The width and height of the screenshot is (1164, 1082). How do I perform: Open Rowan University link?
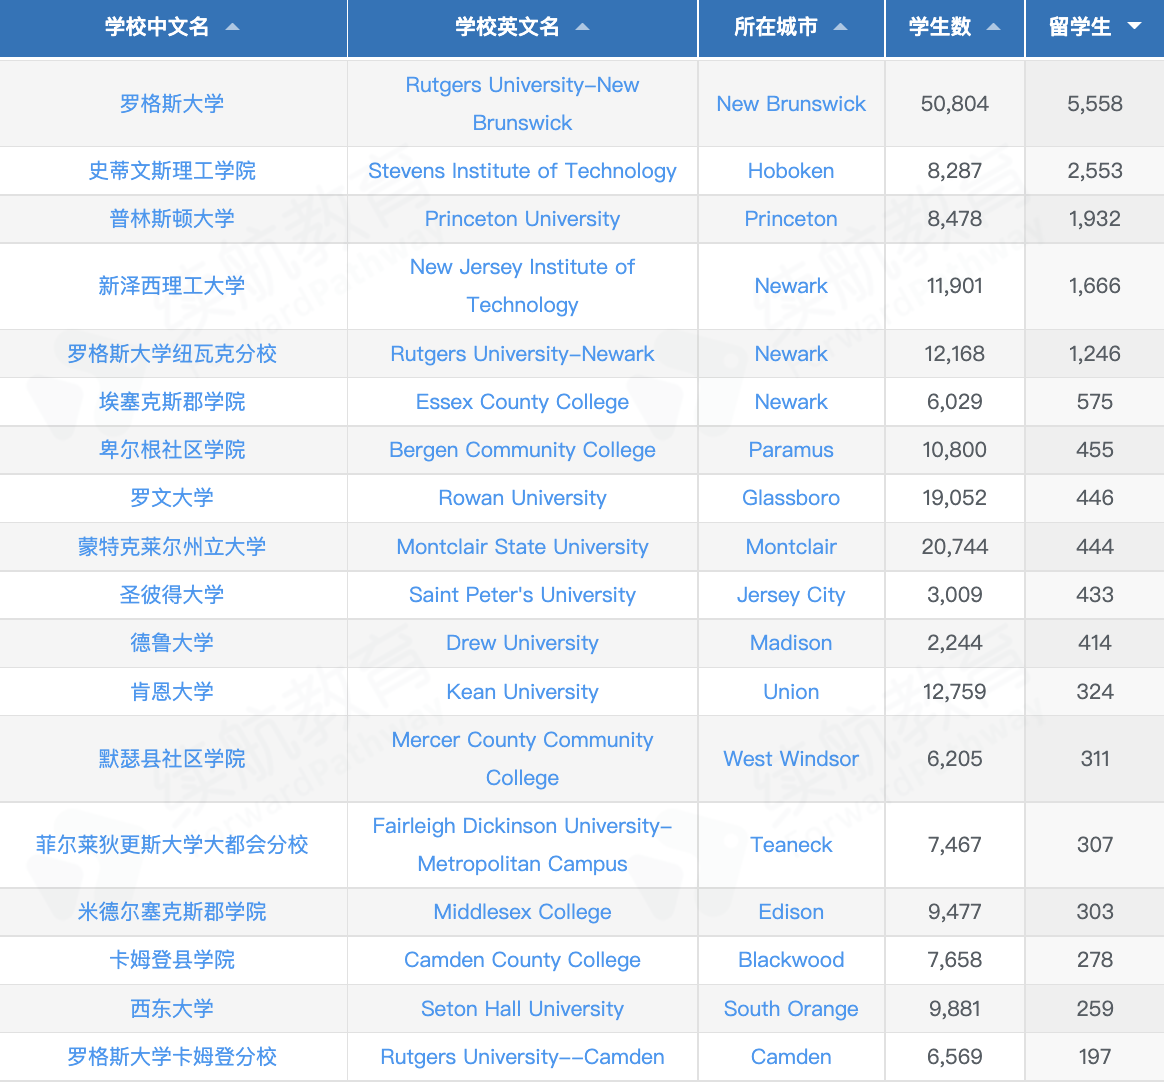522,498
